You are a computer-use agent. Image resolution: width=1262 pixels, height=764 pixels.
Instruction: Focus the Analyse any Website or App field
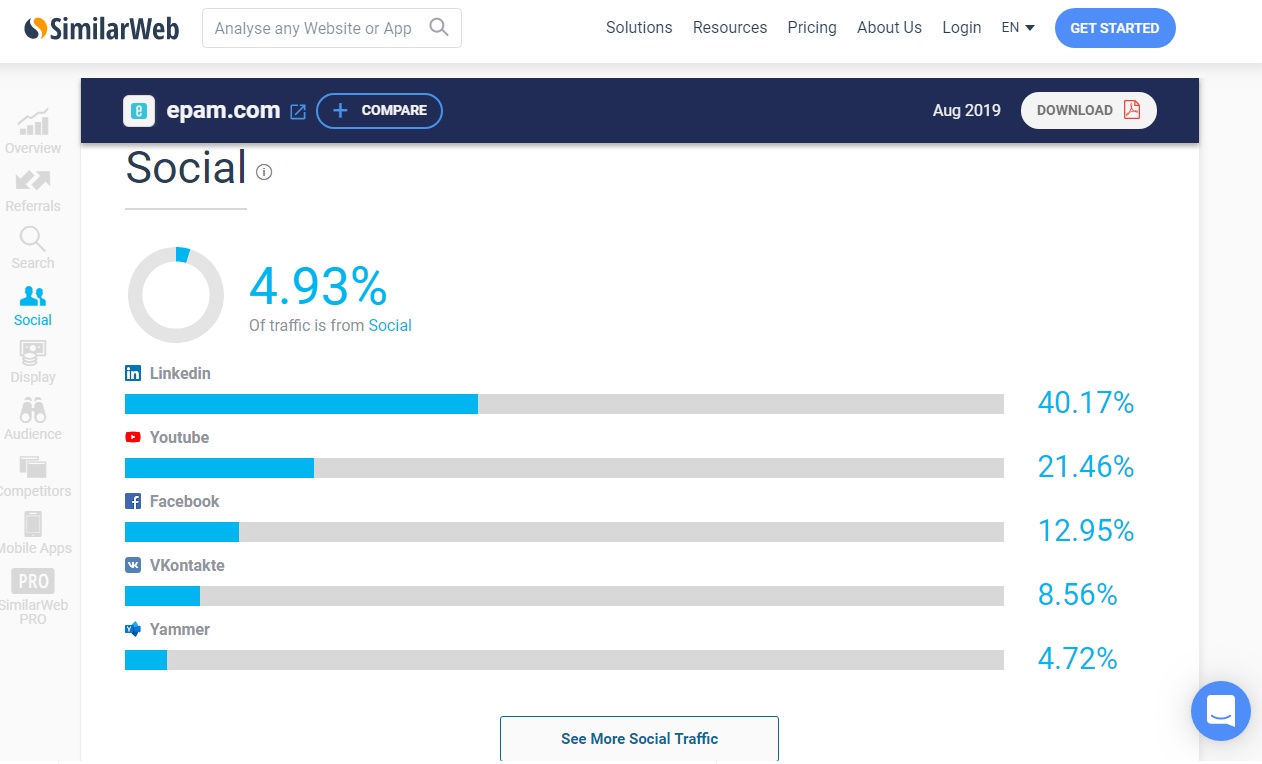332,28
